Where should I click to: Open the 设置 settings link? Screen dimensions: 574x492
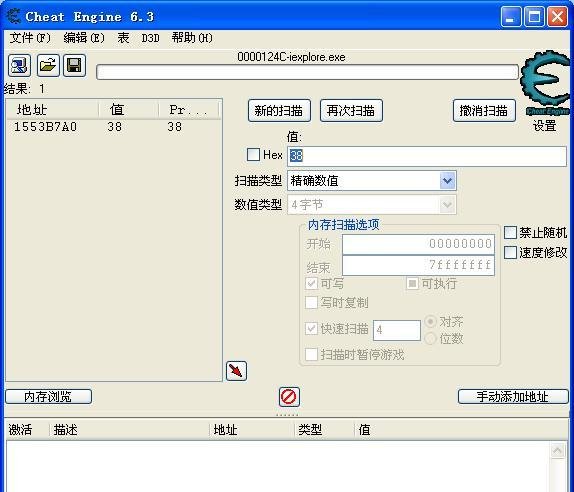(x=544, y=126)
